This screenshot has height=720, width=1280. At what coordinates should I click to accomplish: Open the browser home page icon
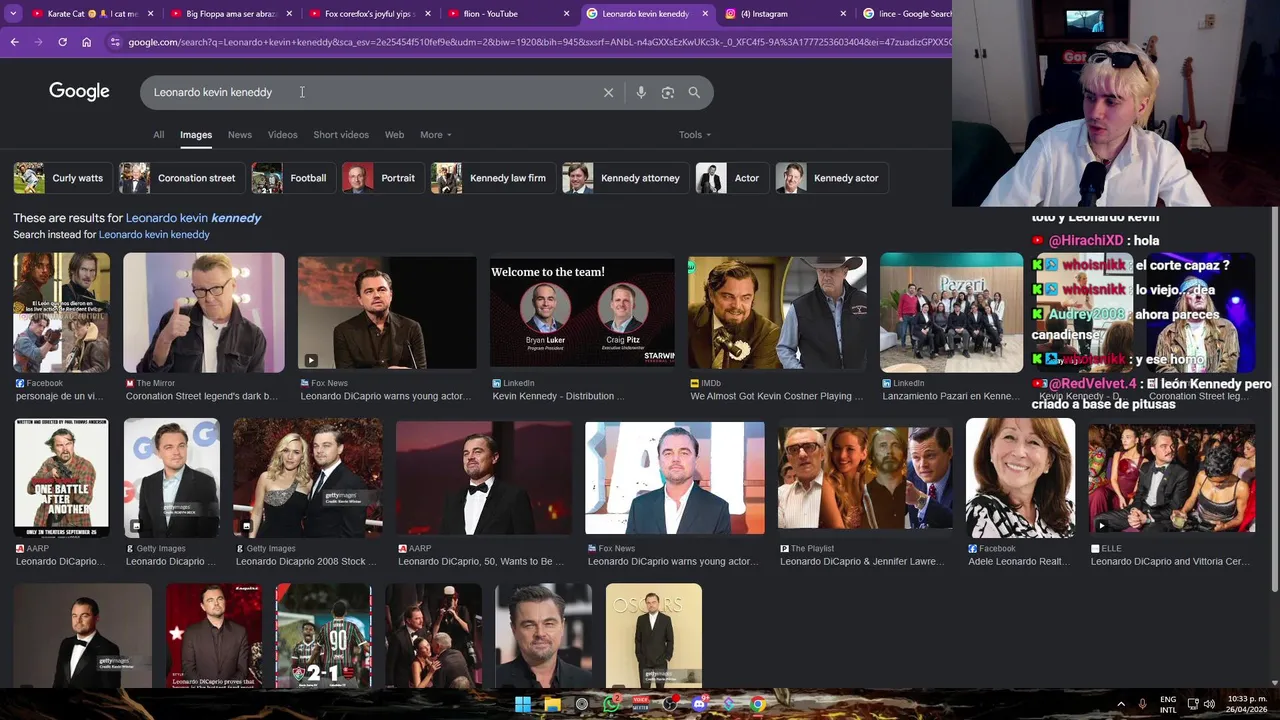tap(86, 42)
